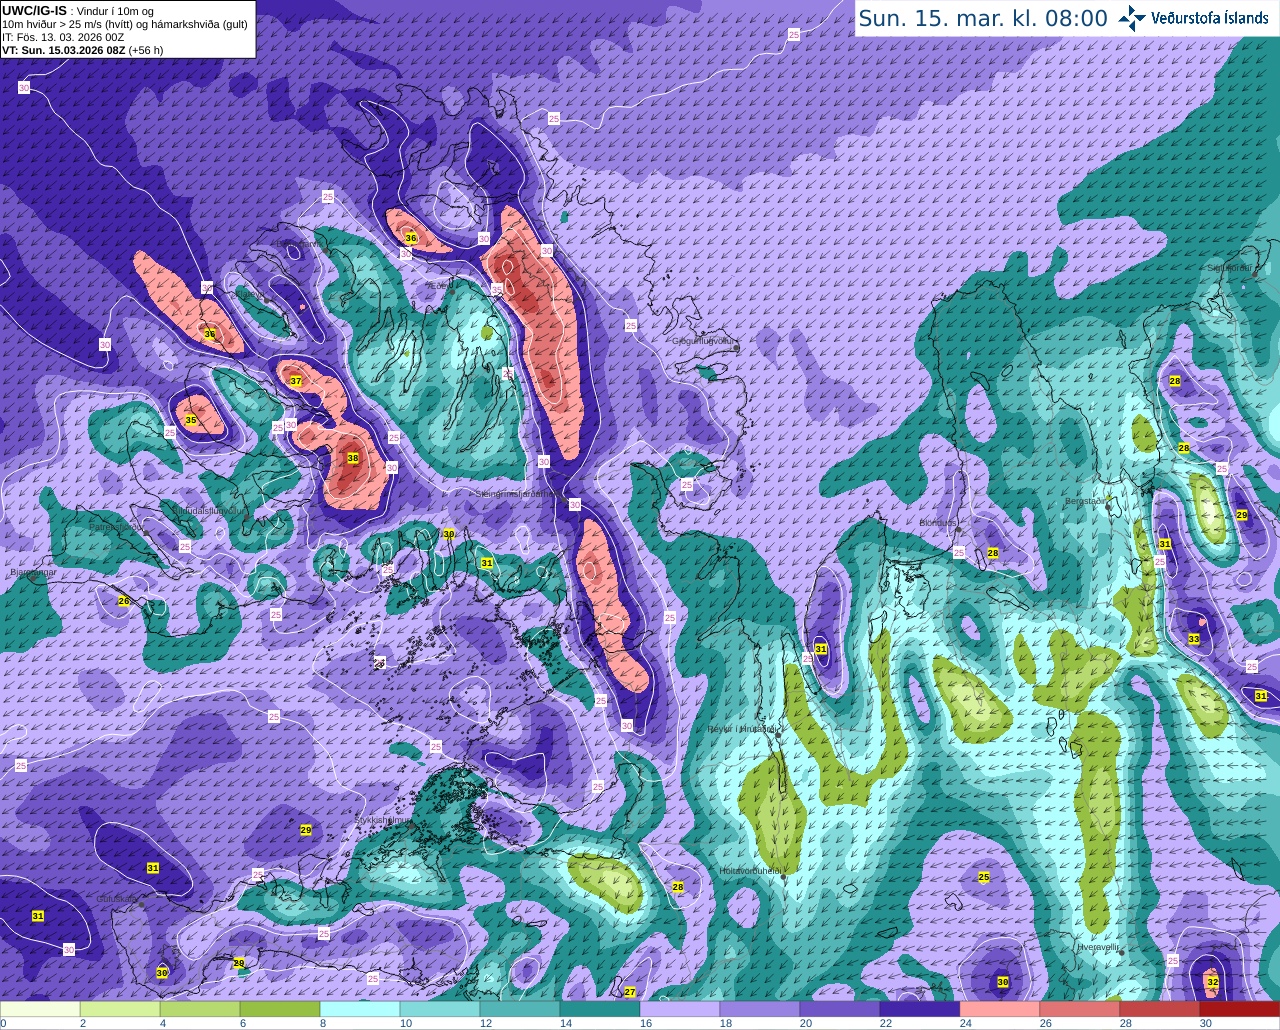Select the legend swatch between 16 and 18
This screenshot has width=1280, height=1030.
coord(680,1009)
